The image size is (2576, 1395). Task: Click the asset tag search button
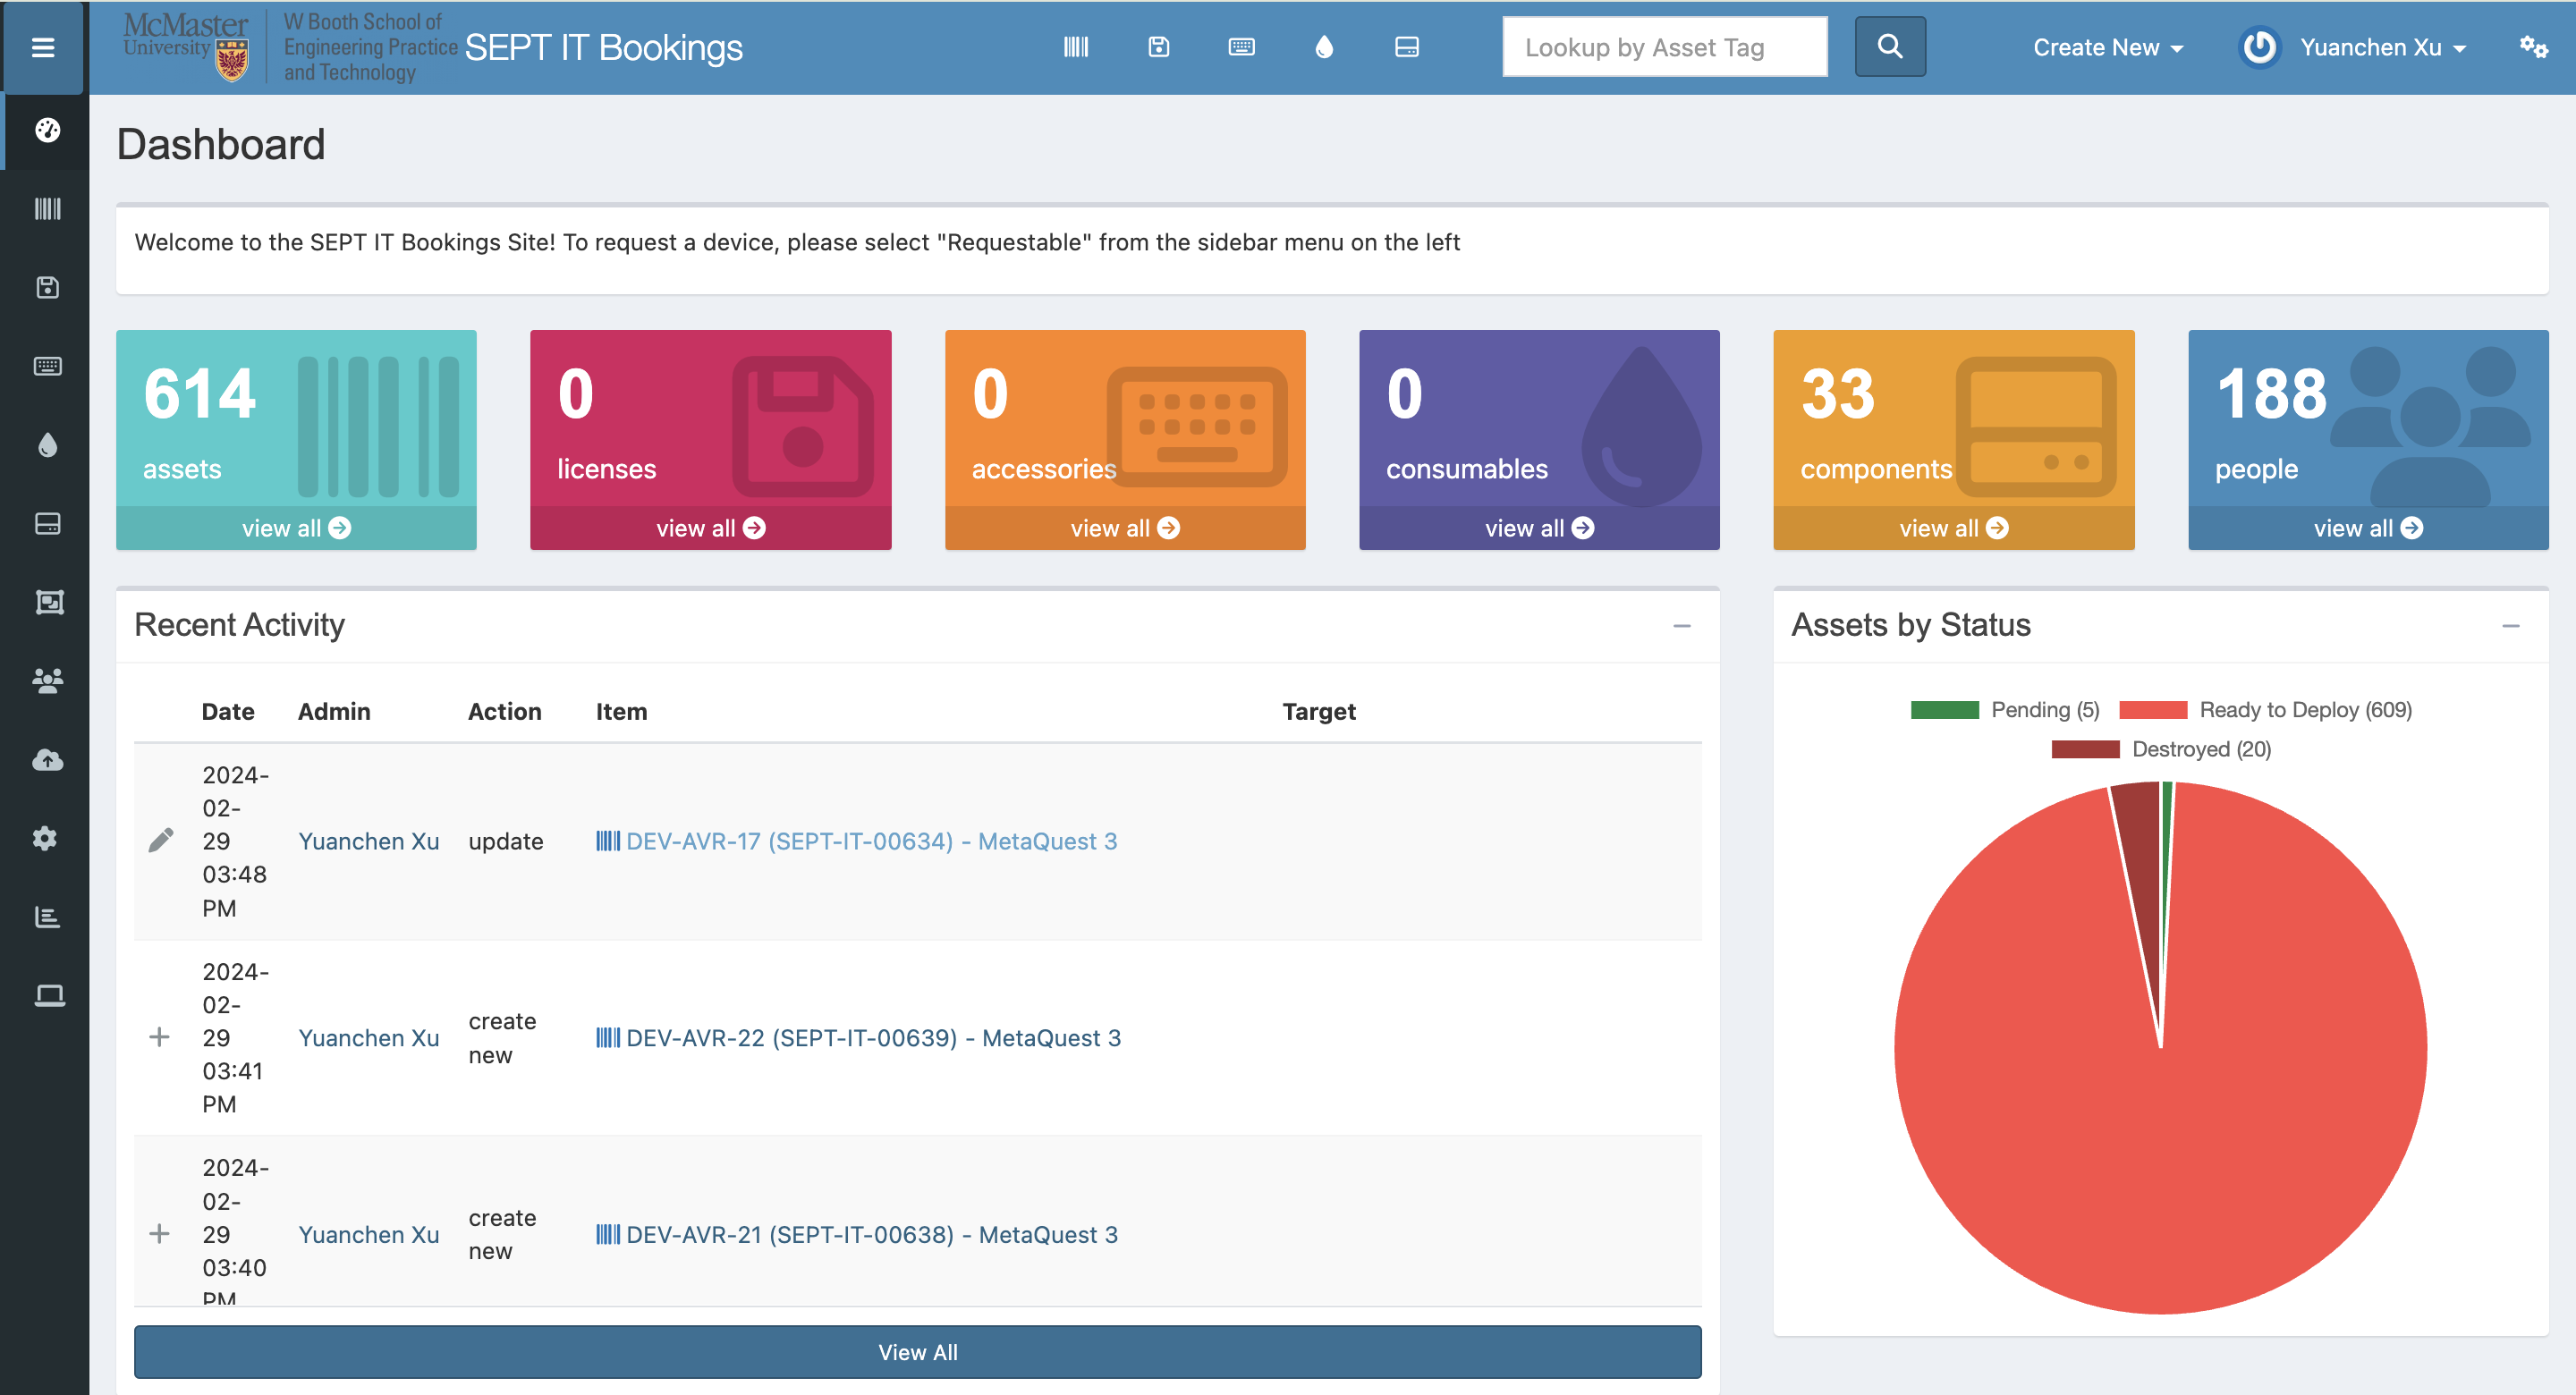[x=1889, y=47]
